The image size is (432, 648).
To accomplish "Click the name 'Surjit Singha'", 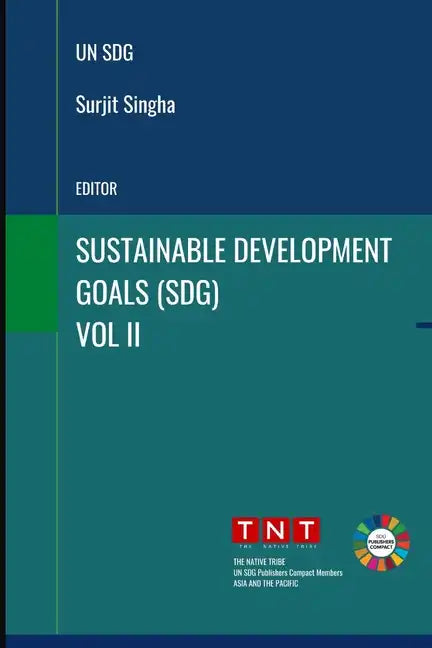I will point(125,105).
